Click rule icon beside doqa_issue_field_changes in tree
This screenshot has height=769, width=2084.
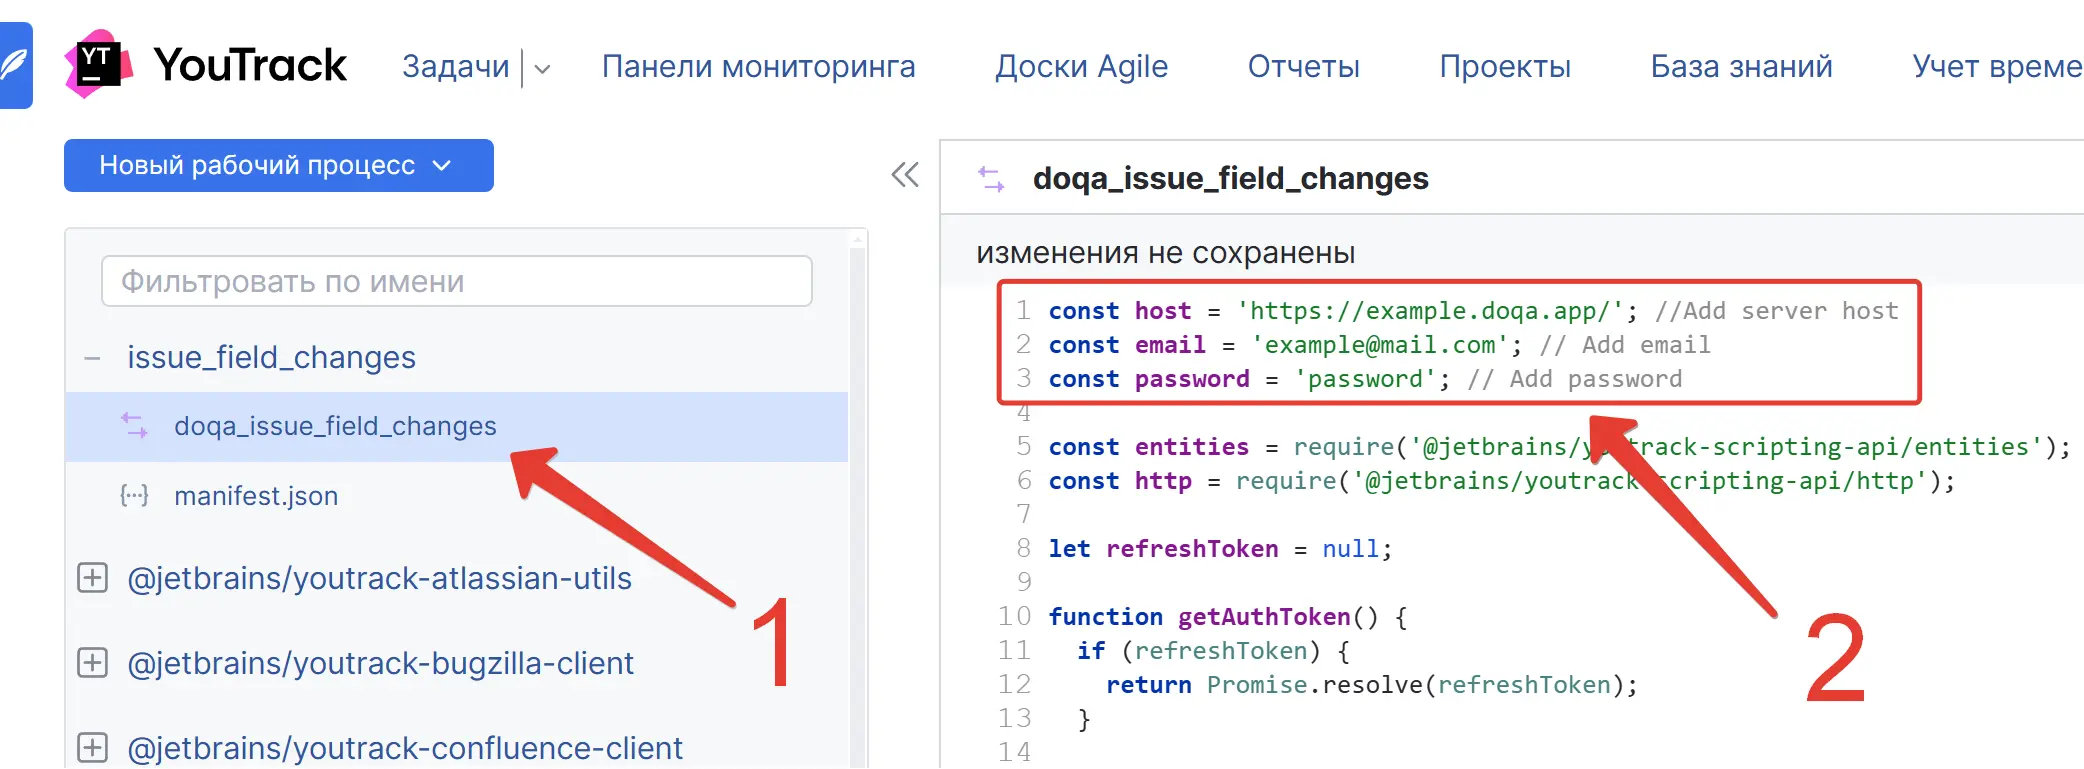click(x=134, y=426)
